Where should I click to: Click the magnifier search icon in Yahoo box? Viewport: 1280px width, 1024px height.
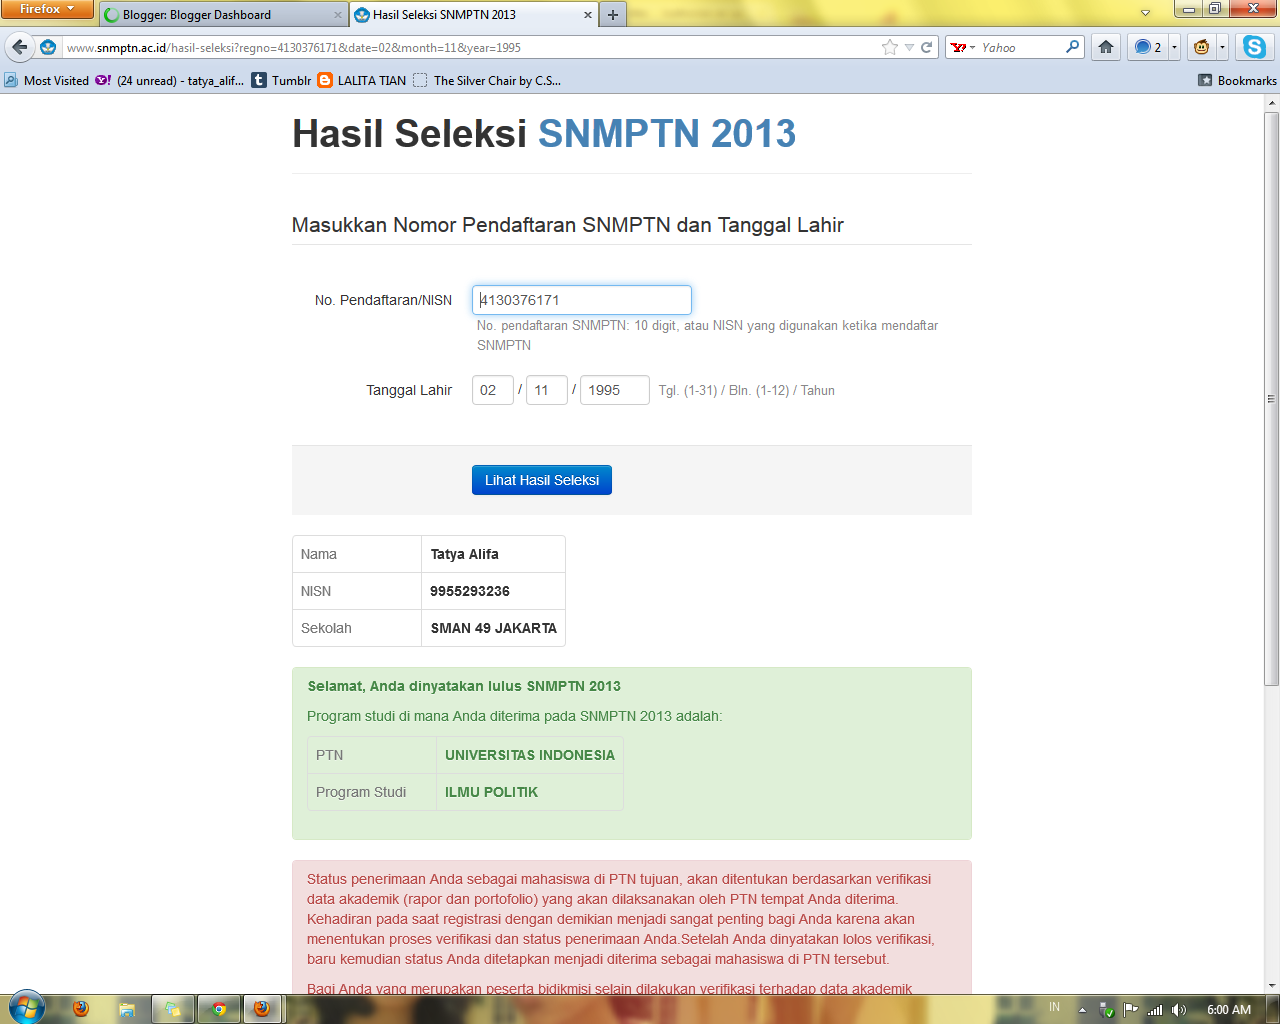pyautogui.click(x=1073, y=47)
